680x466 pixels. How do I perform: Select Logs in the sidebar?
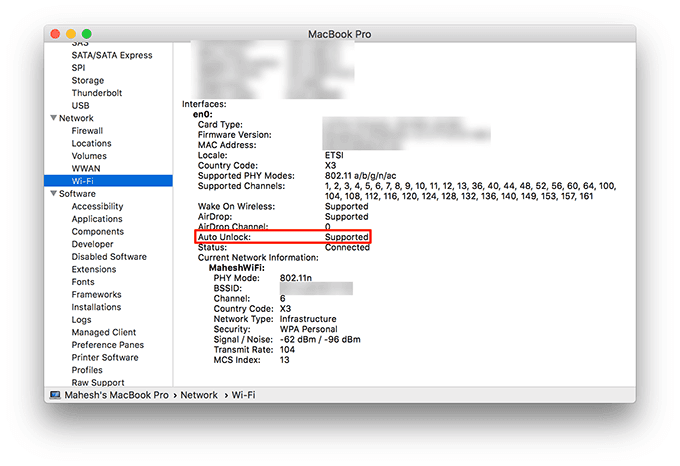[82, 320]
